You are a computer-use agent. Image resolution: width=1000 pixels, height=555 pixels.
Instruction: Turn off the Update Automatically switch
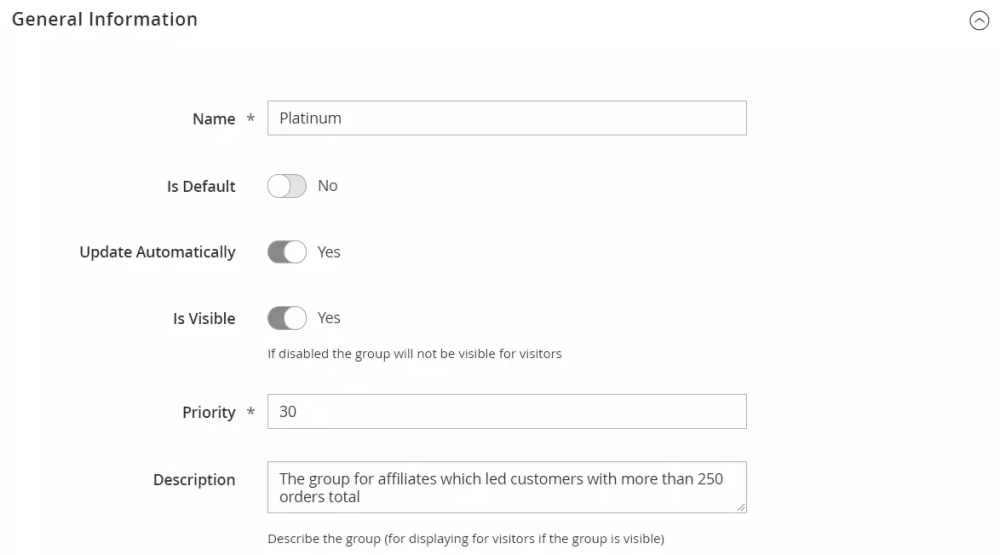point(286,252)
